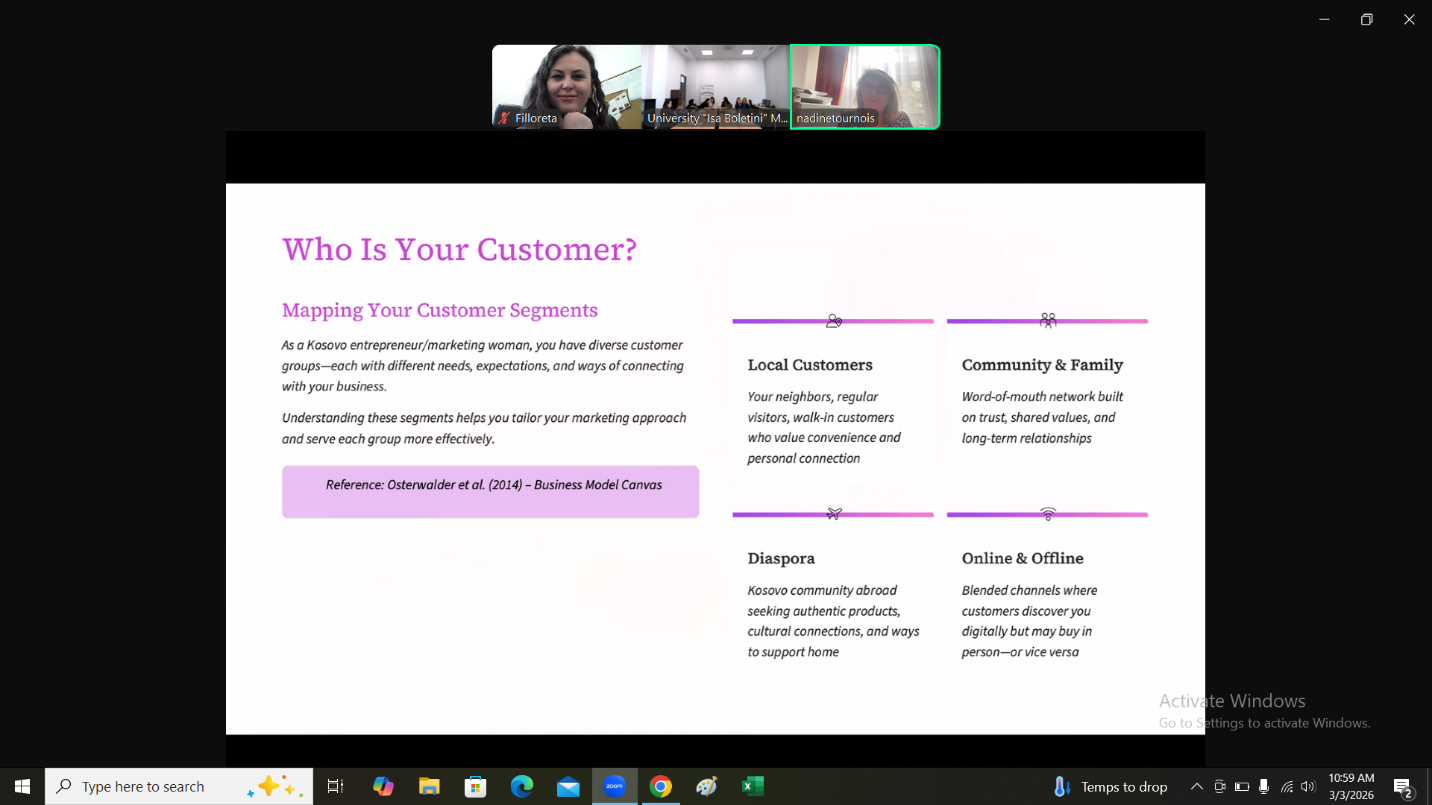Select Filloreta's video thumbnail

click(x=567, y=86)
